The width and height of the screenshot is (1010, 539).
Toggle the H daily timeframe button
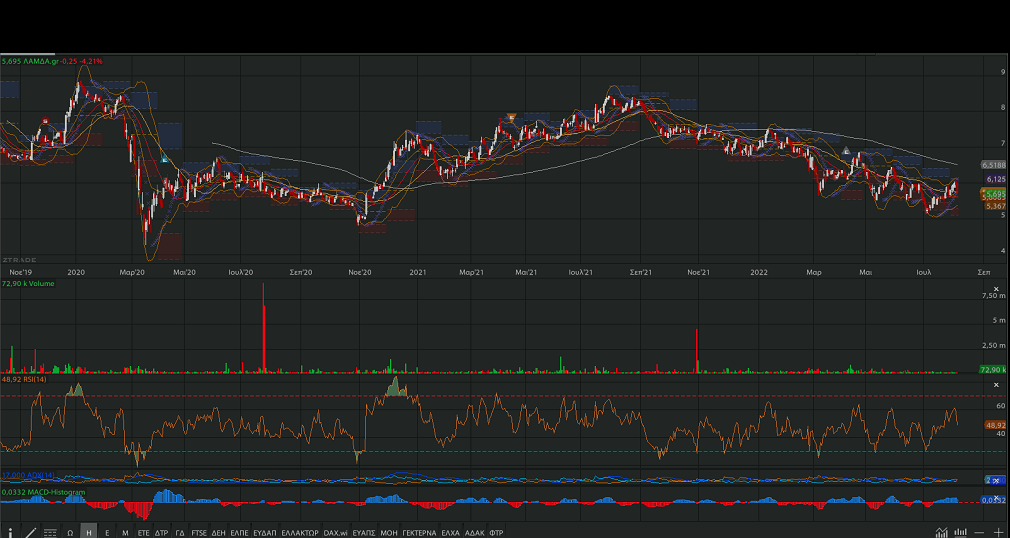tap(89, 533)
